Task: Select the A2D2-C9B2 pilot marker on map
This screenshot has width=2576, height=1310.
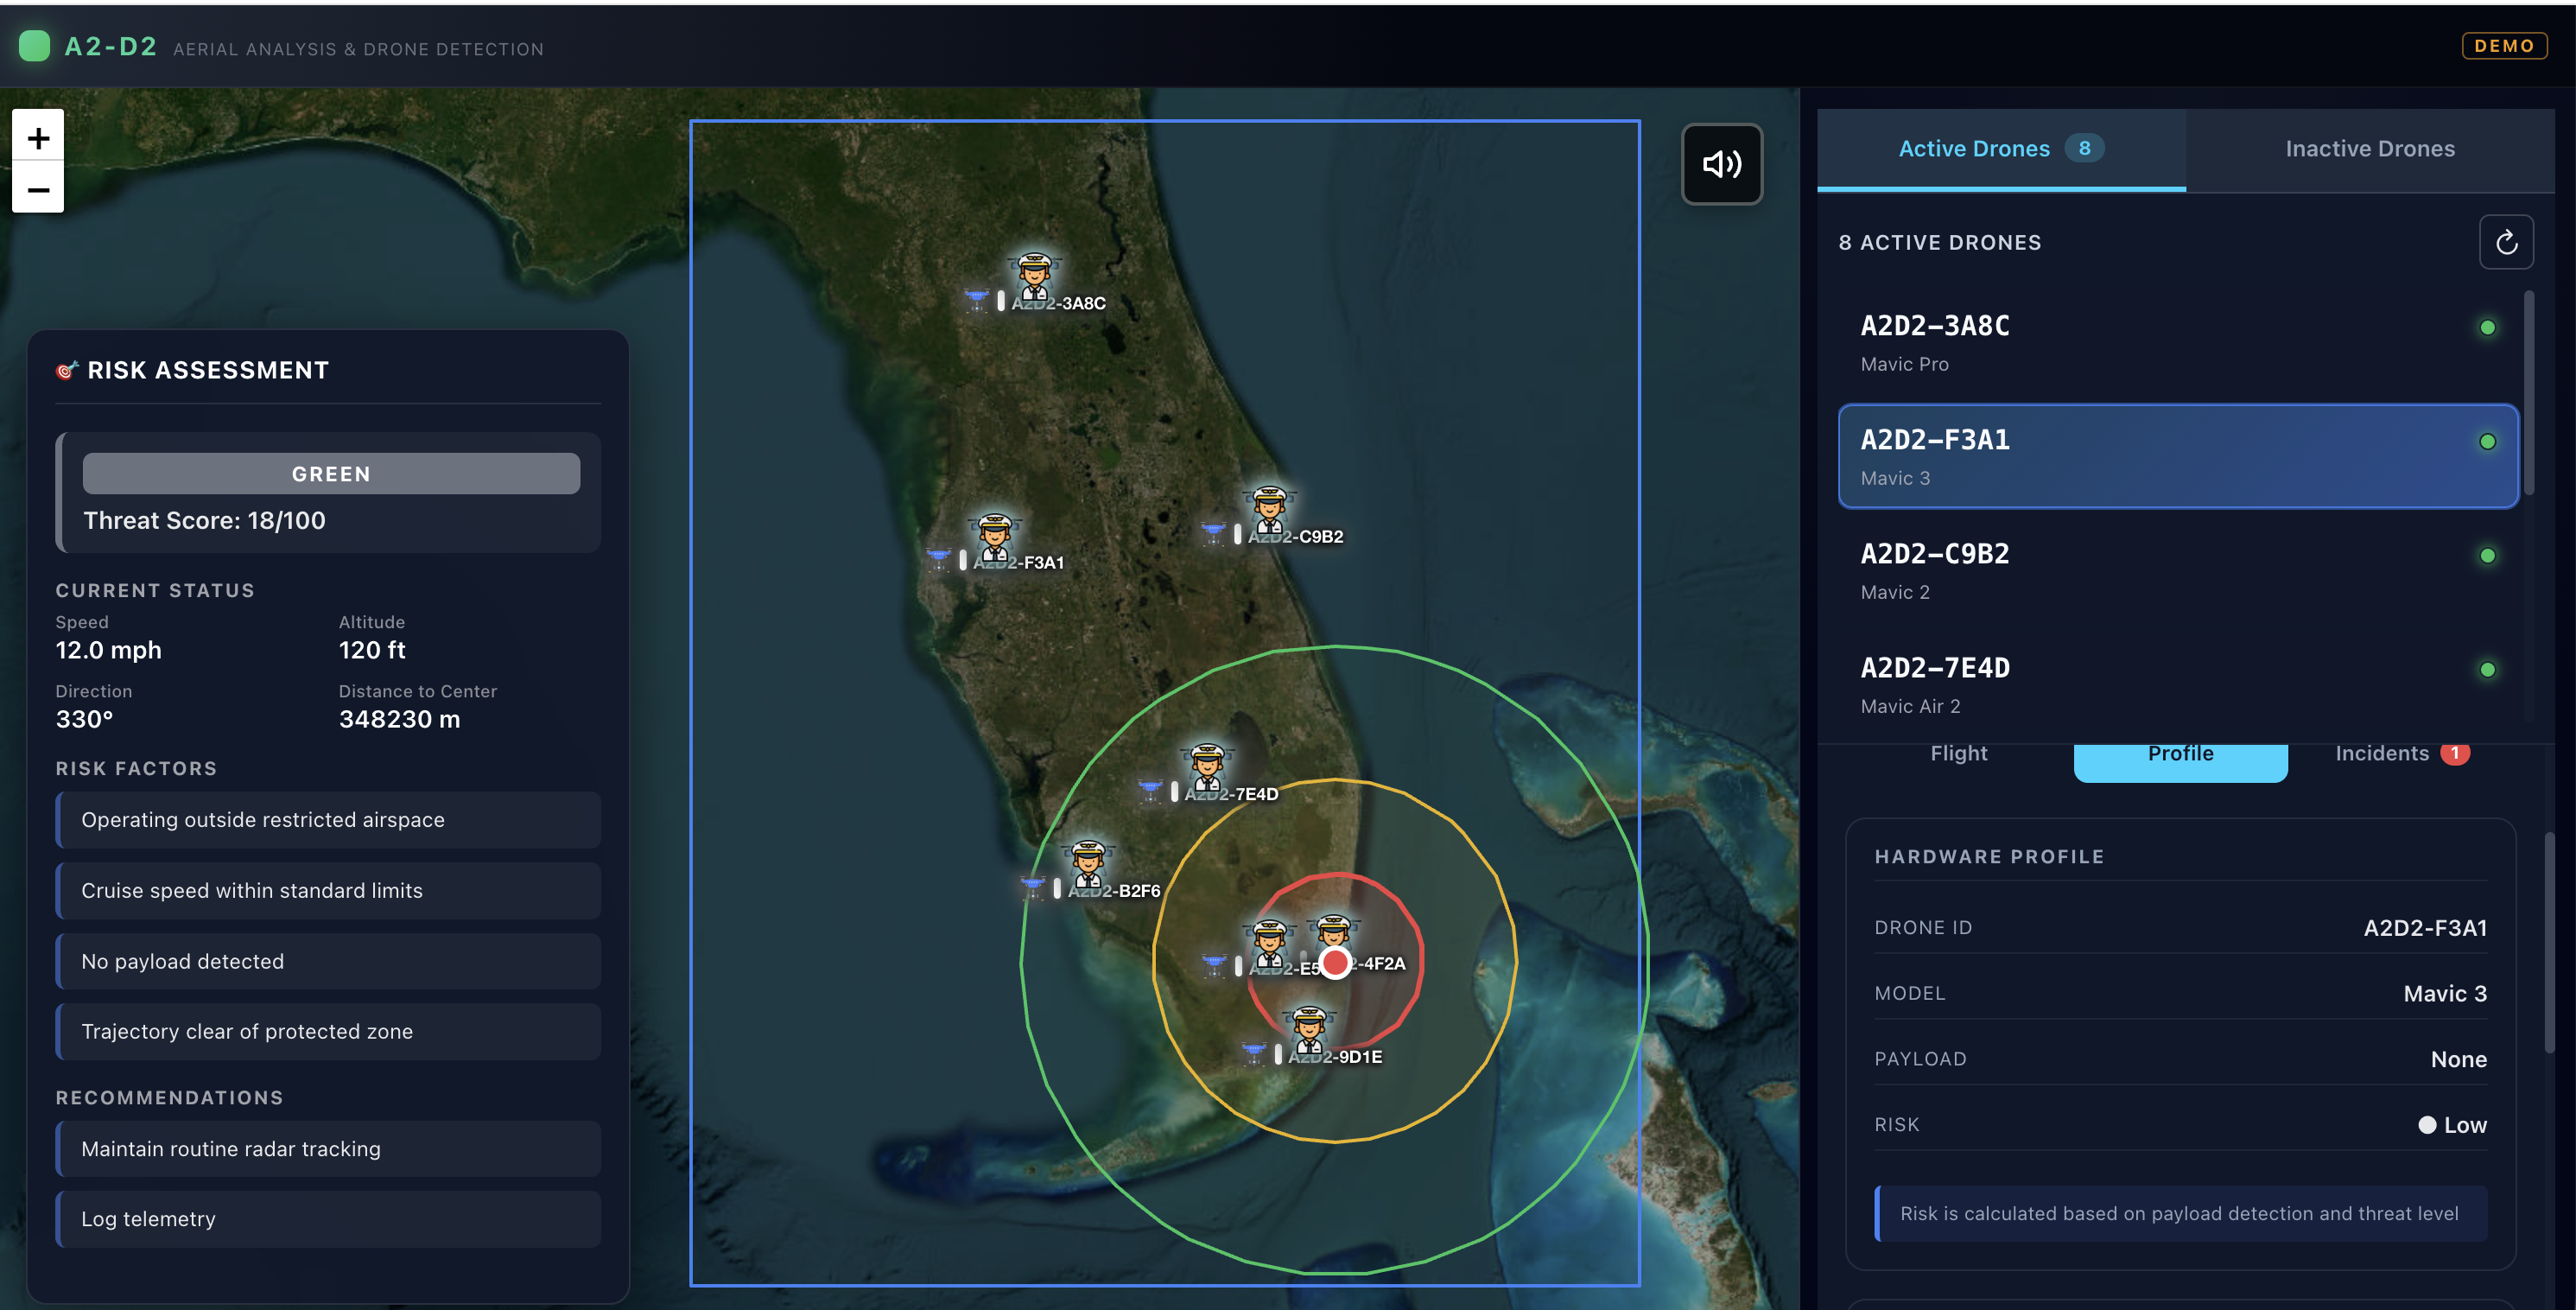Action: [x=1269, y=510]
